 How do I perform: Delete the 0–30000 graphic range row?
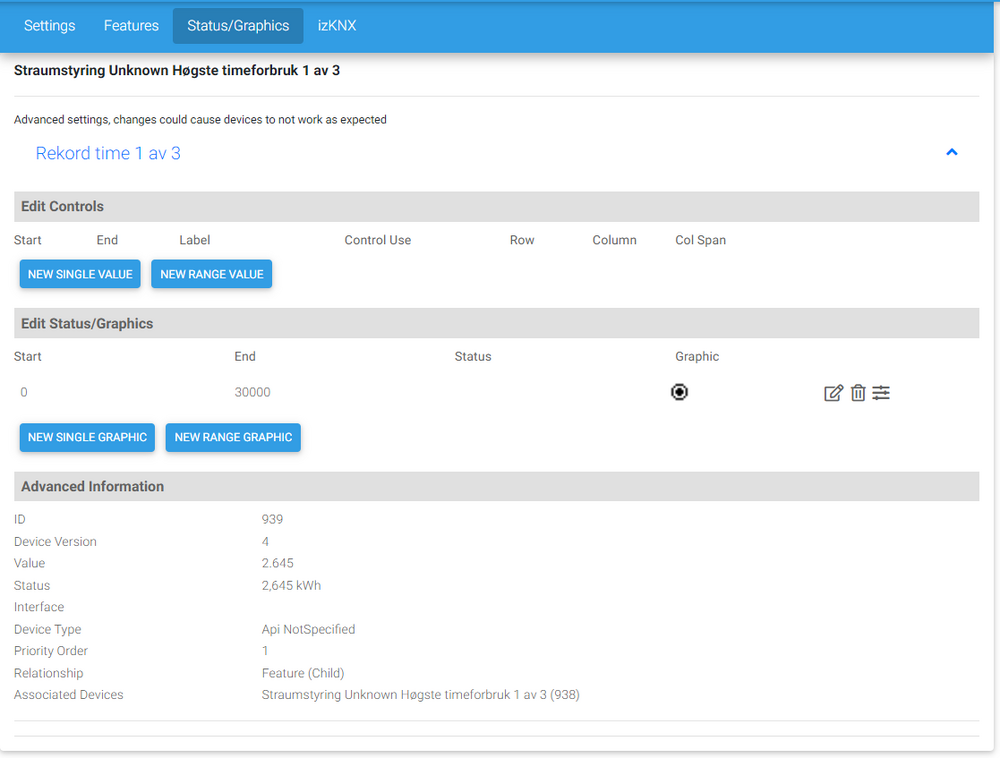click(x=858, y=393)
